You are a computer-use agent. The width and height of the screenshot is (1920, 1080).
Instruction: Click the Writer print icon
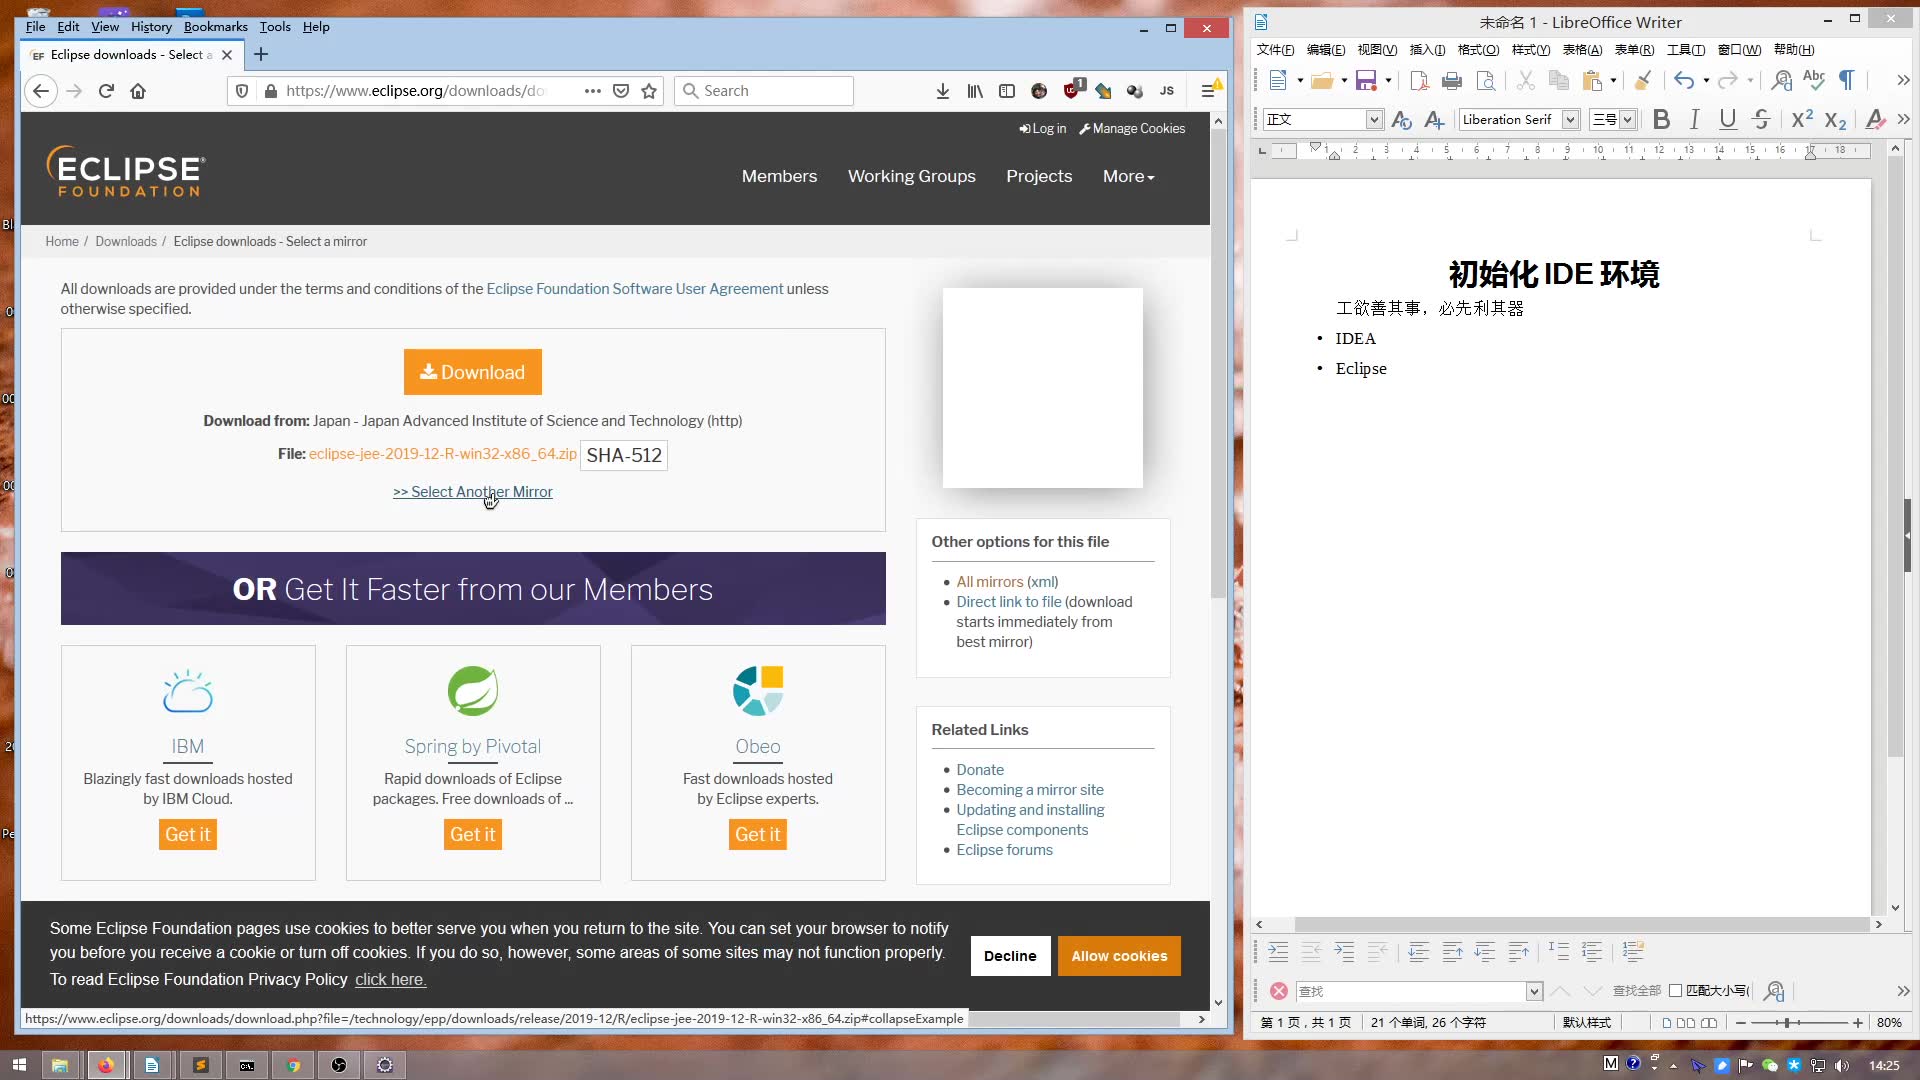[x=1452, y=81]
